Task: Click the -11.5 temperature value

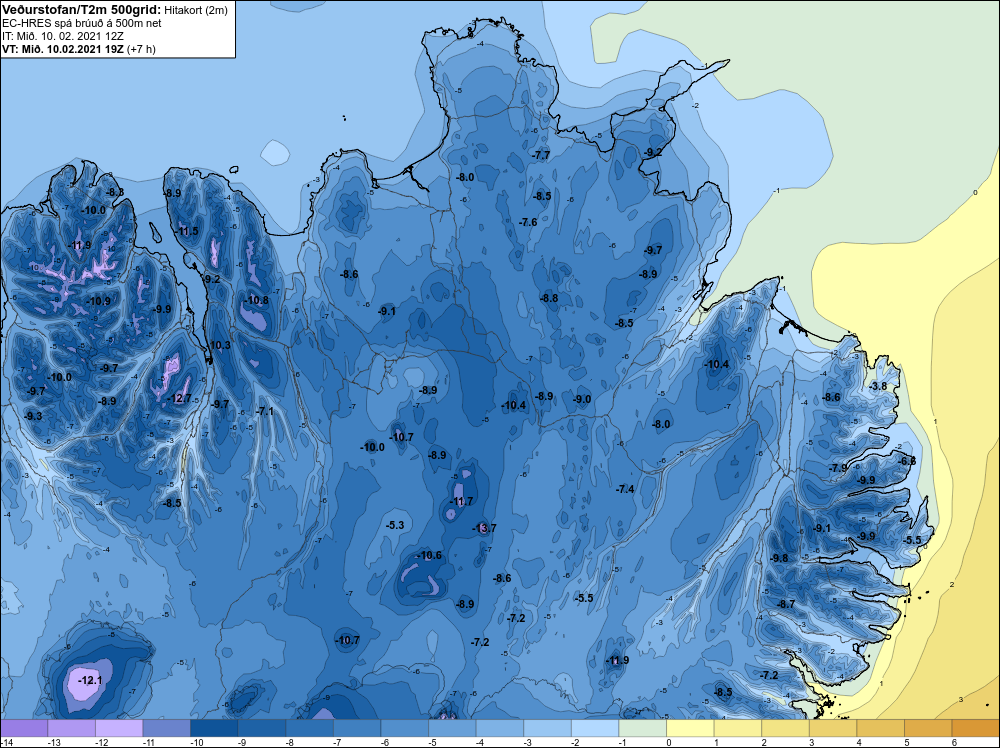Action: point(186,231)
